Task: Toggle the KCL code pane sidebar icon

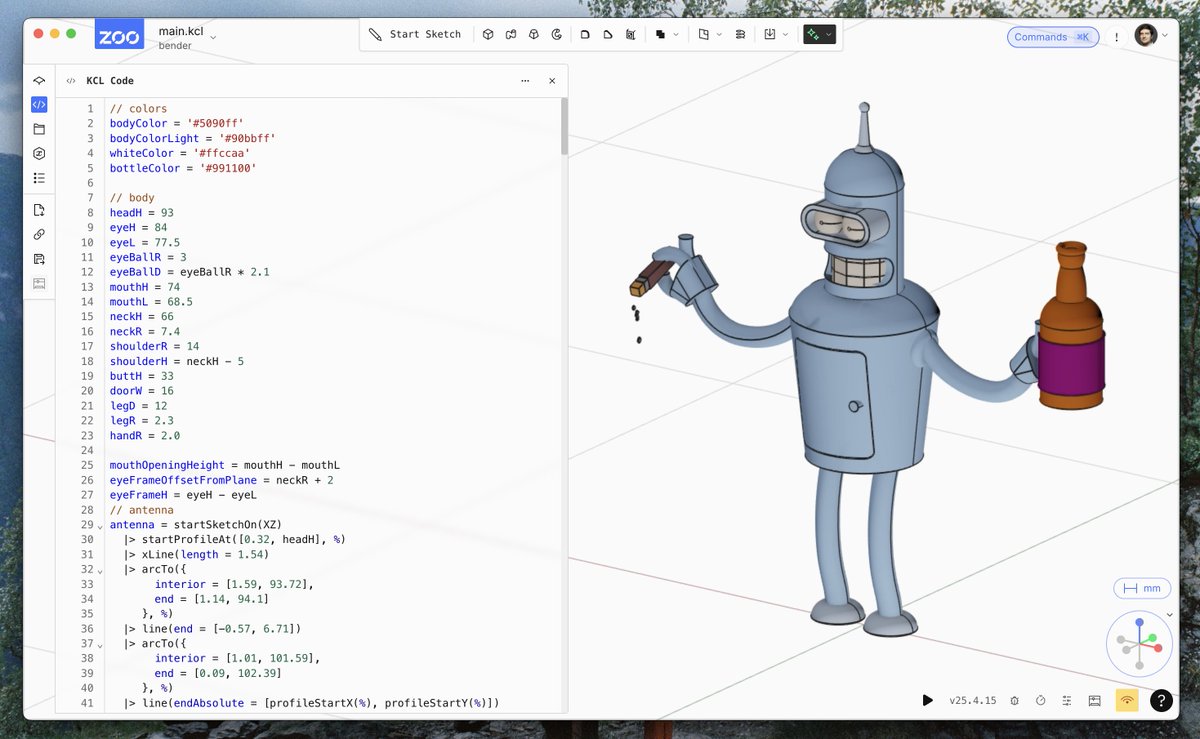Action: 39,104
